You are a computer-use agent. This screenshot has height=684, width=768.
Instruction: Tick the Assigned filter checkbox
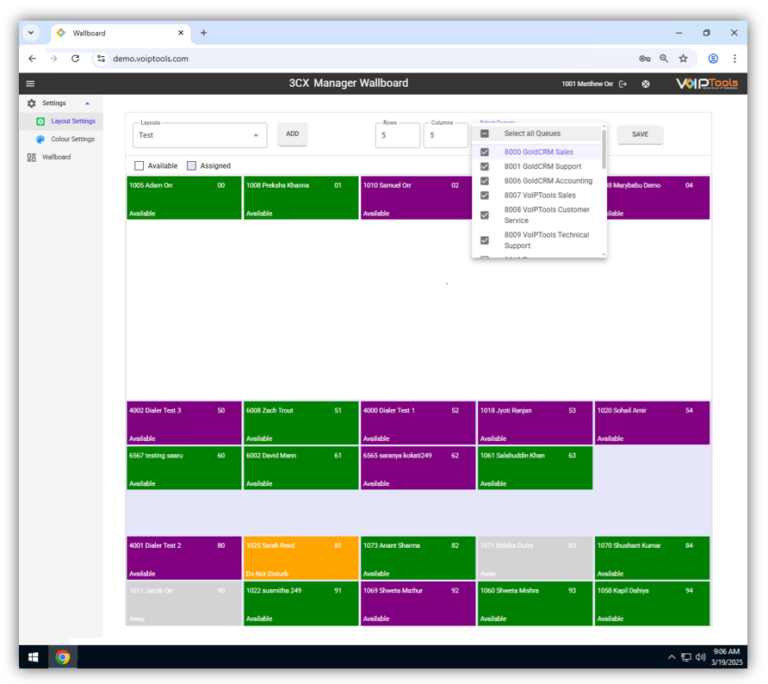click(x=192, y=166)
